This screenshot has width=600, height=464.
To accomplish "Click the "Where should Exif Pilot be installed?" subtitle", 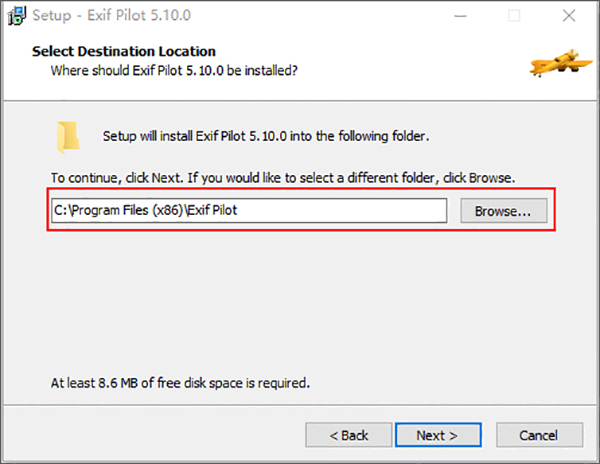I will (175, 70).
